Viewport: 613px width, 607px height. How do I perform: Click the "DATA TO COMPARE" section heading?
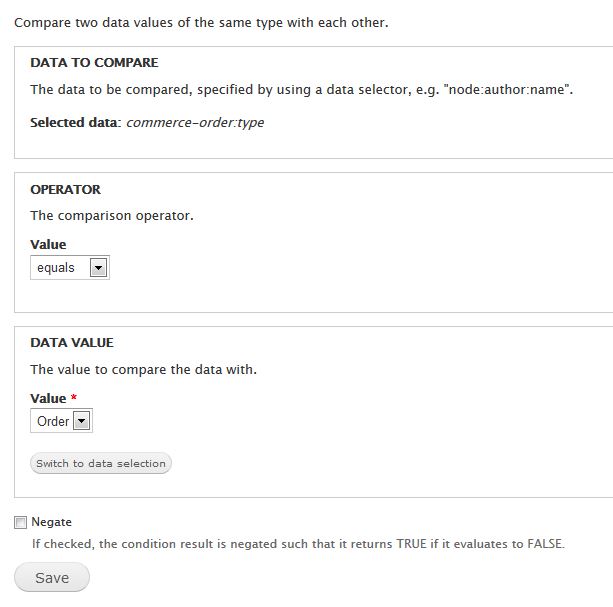[94, 62]
